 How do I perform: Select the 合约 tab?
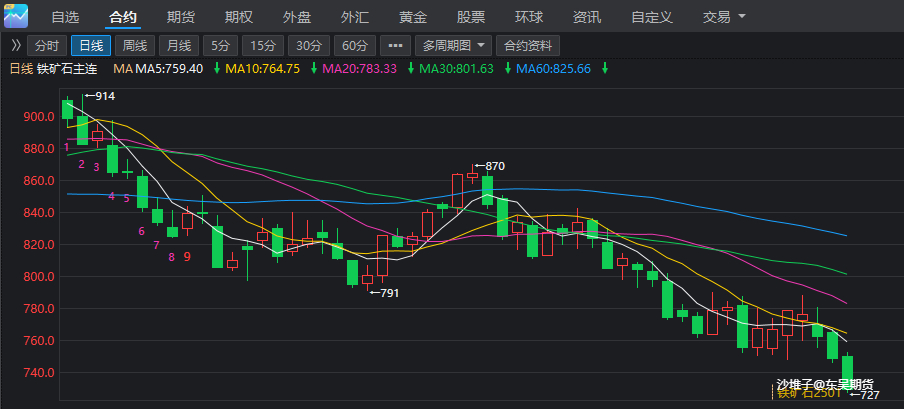pyautogui.click(x=123, y=17)
